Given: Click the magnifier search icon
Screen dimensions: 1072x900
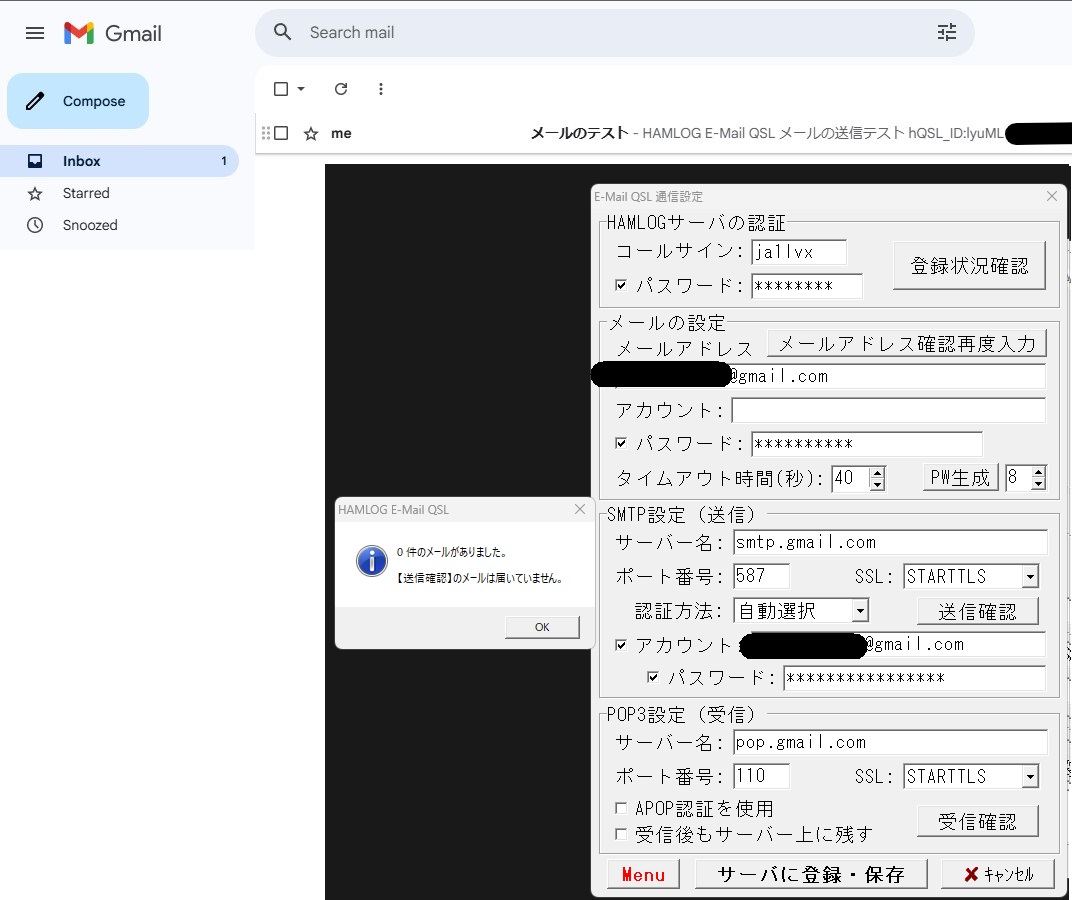Looking at the screenshot, I should click(283, 33).
